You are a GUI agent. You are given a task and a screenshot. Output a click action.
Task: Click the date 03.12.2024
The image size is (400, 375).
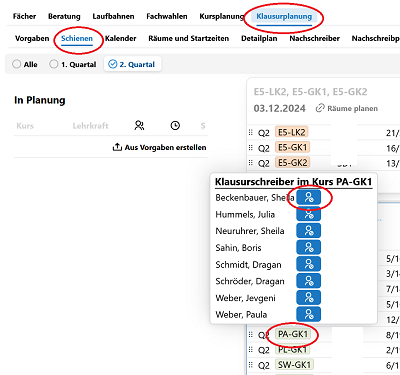tap(279, 108)
